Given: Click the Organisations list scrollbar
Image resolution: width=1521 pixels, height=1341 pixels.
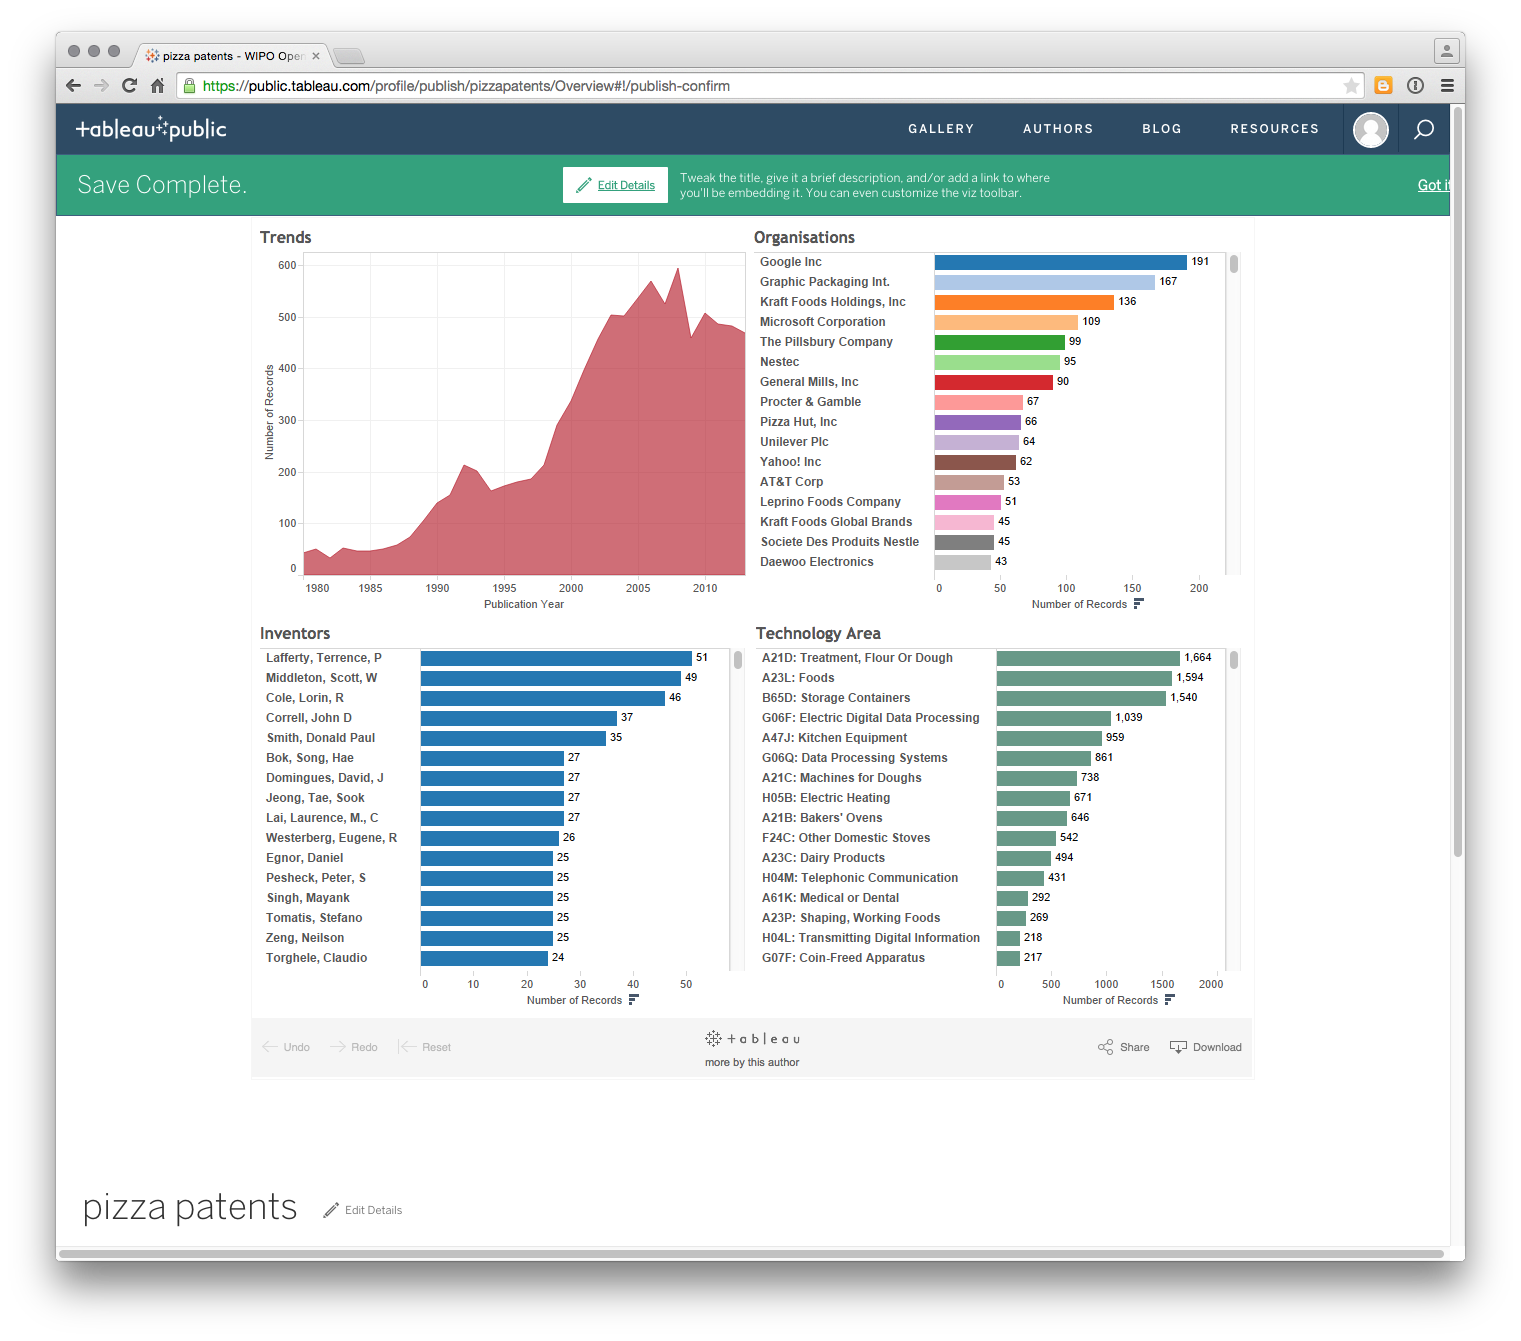Looking at the screenshot, I should click(1234, 264).
